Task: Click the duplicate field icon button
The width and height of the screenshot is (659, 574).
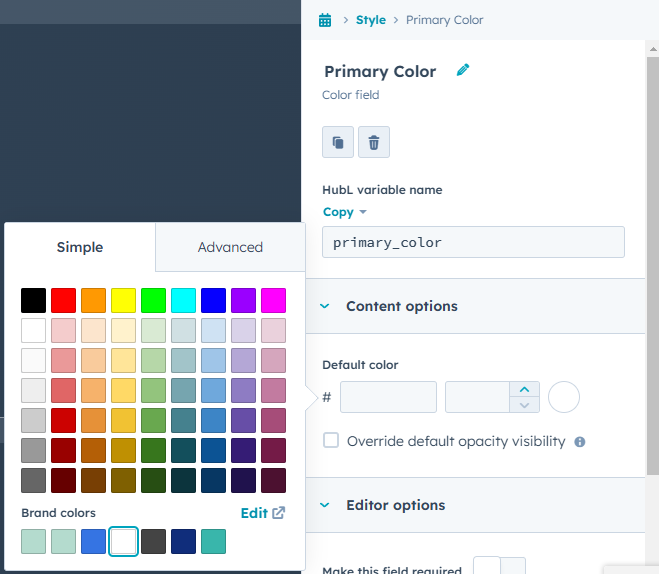Action: click(x=338, y=142)
